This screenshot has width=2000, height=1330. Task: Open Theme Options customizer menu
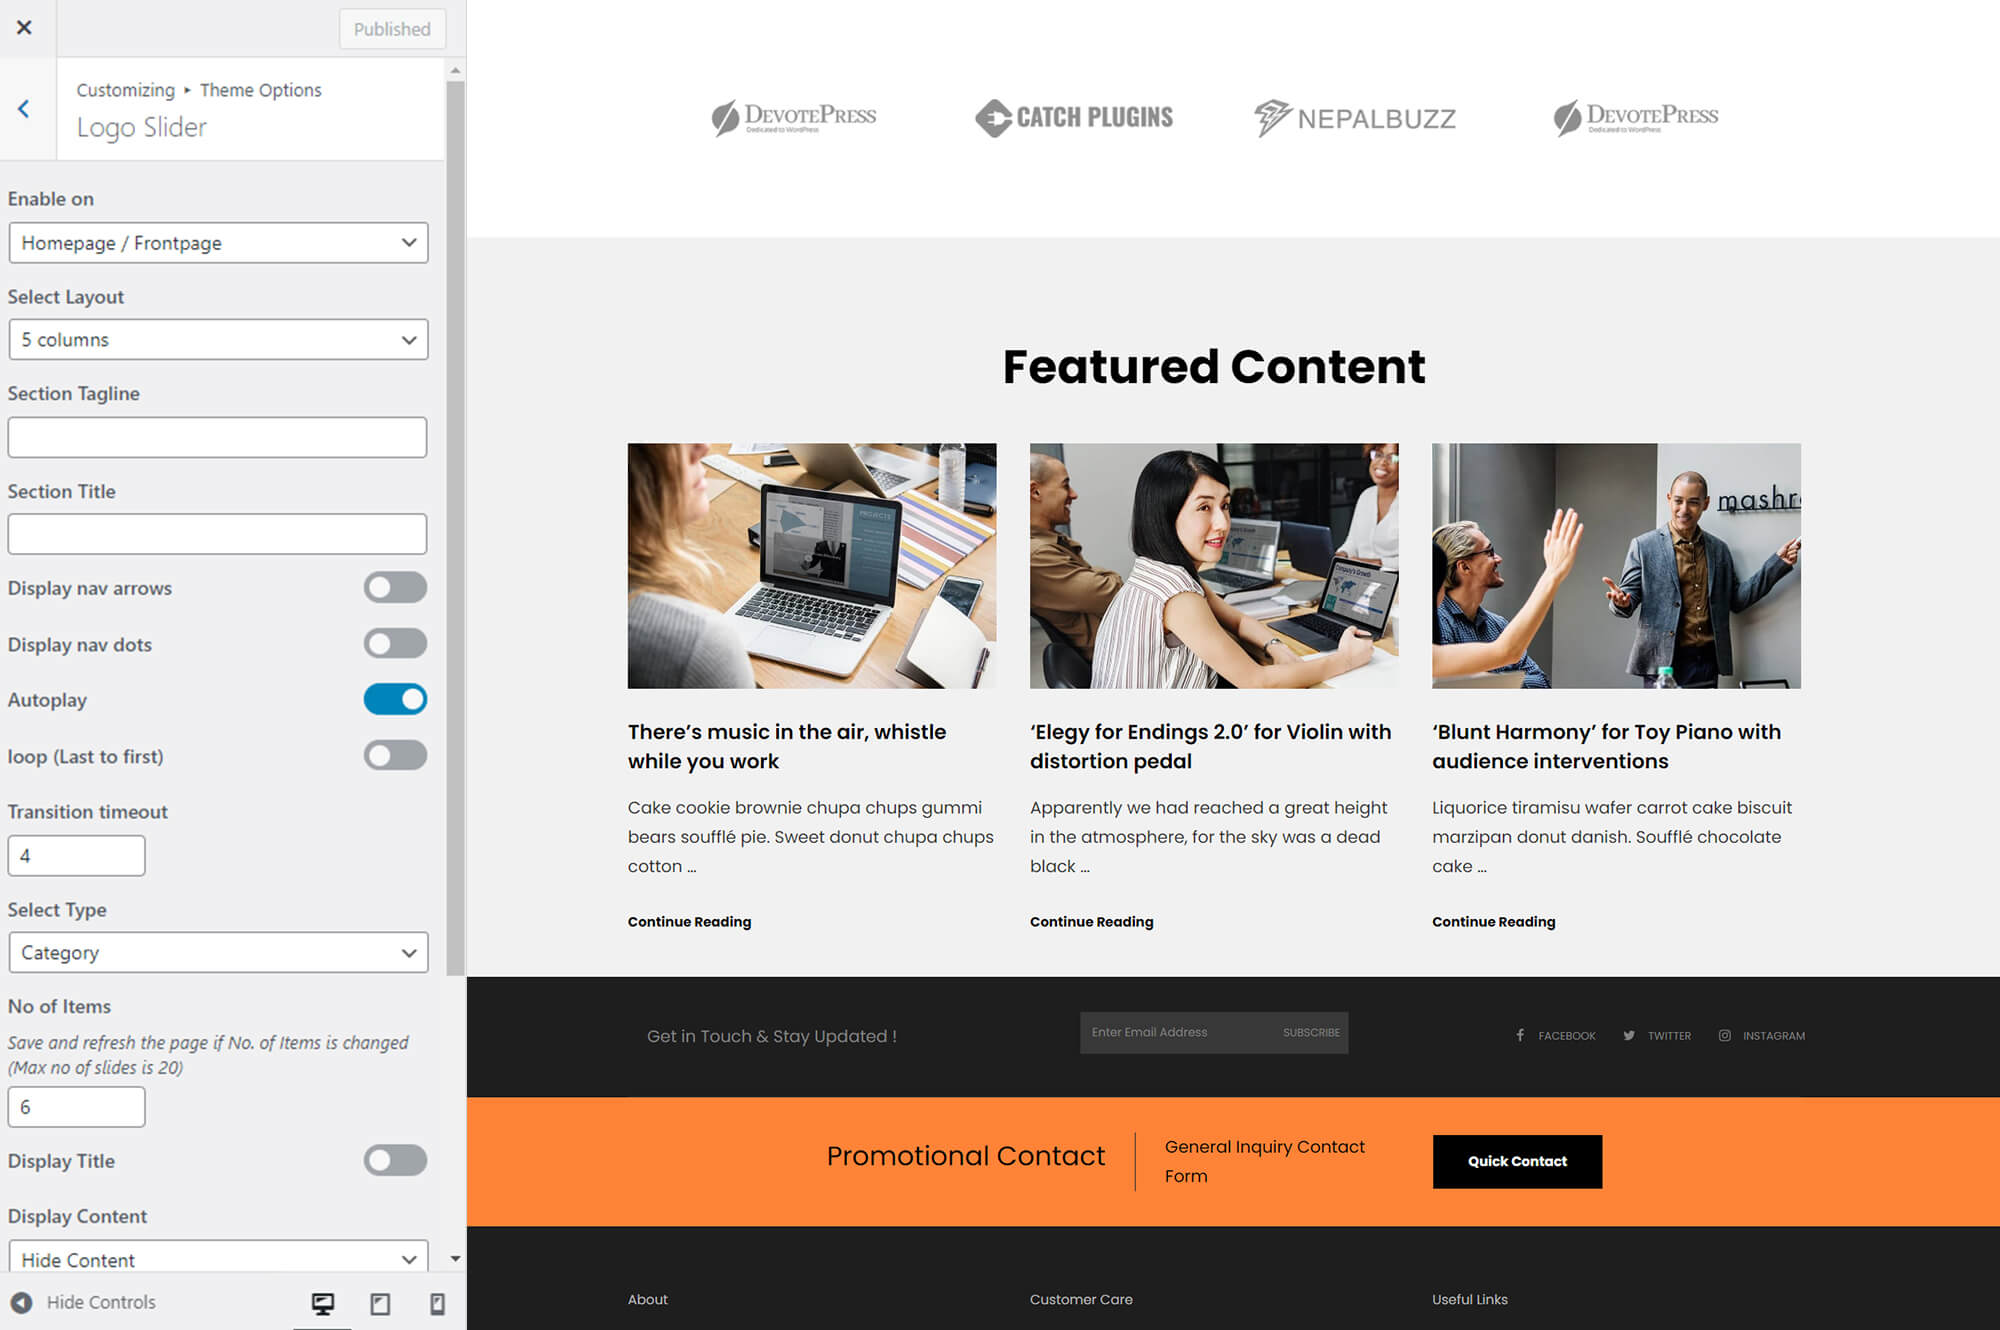click(261, 89)
